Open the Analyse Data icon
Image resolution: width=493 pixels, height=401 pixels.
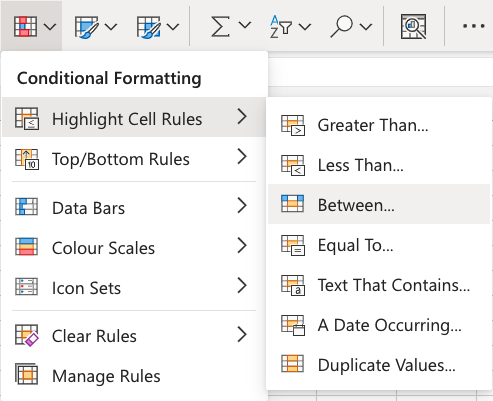[x=413, y=26]
